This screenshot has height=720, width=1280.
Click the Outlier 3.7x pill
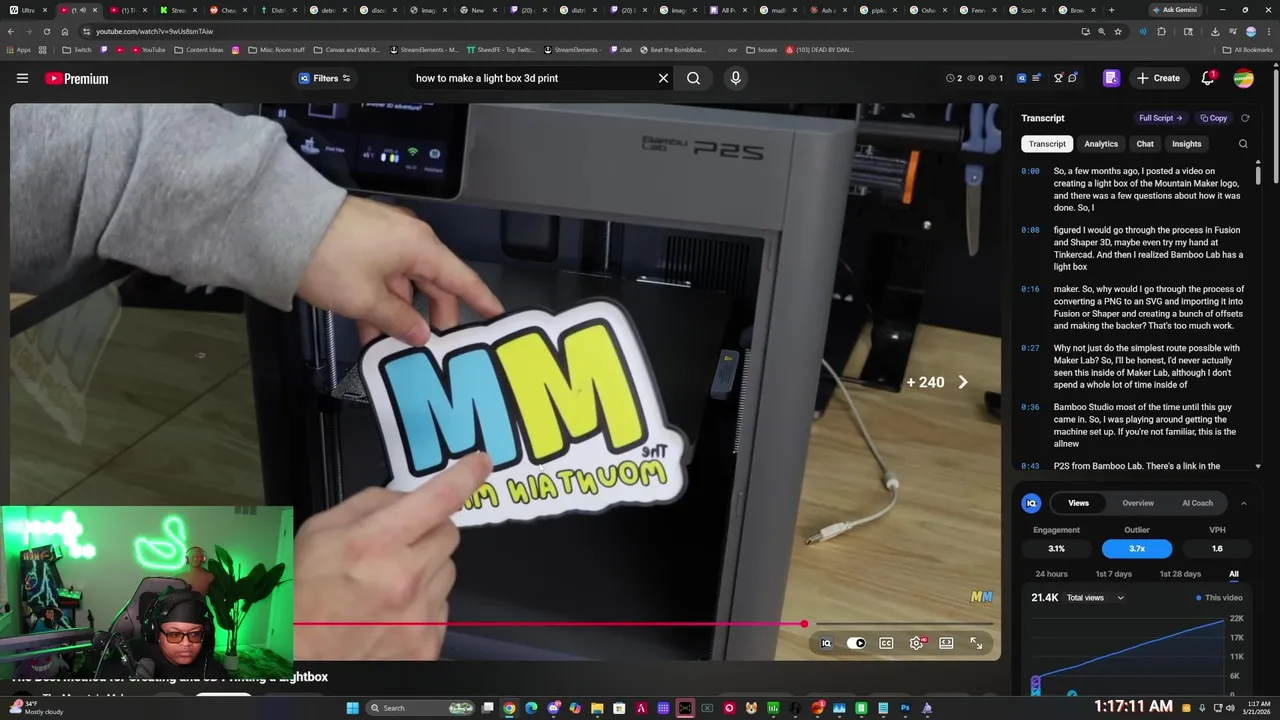(x=1137, y=548)
